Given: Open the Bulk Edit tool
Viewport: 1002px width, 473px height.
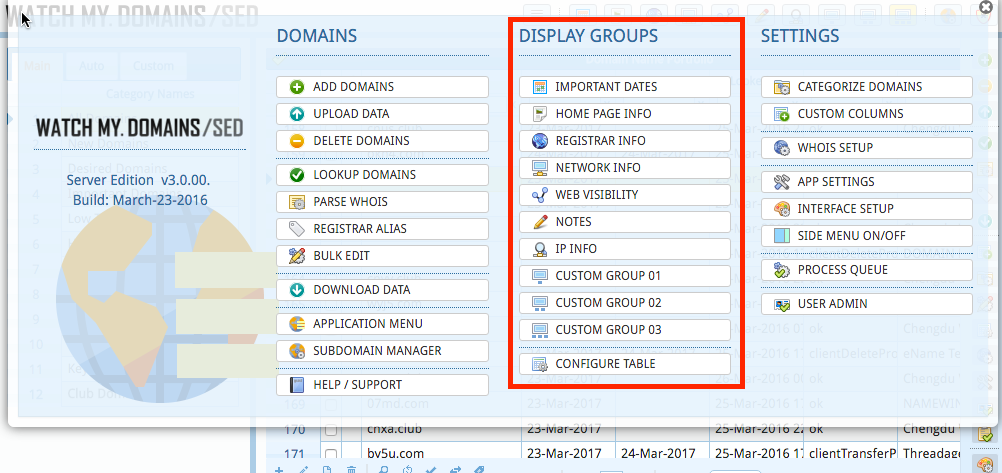Looking at the screenshot, I should click(x=382, y=256).
